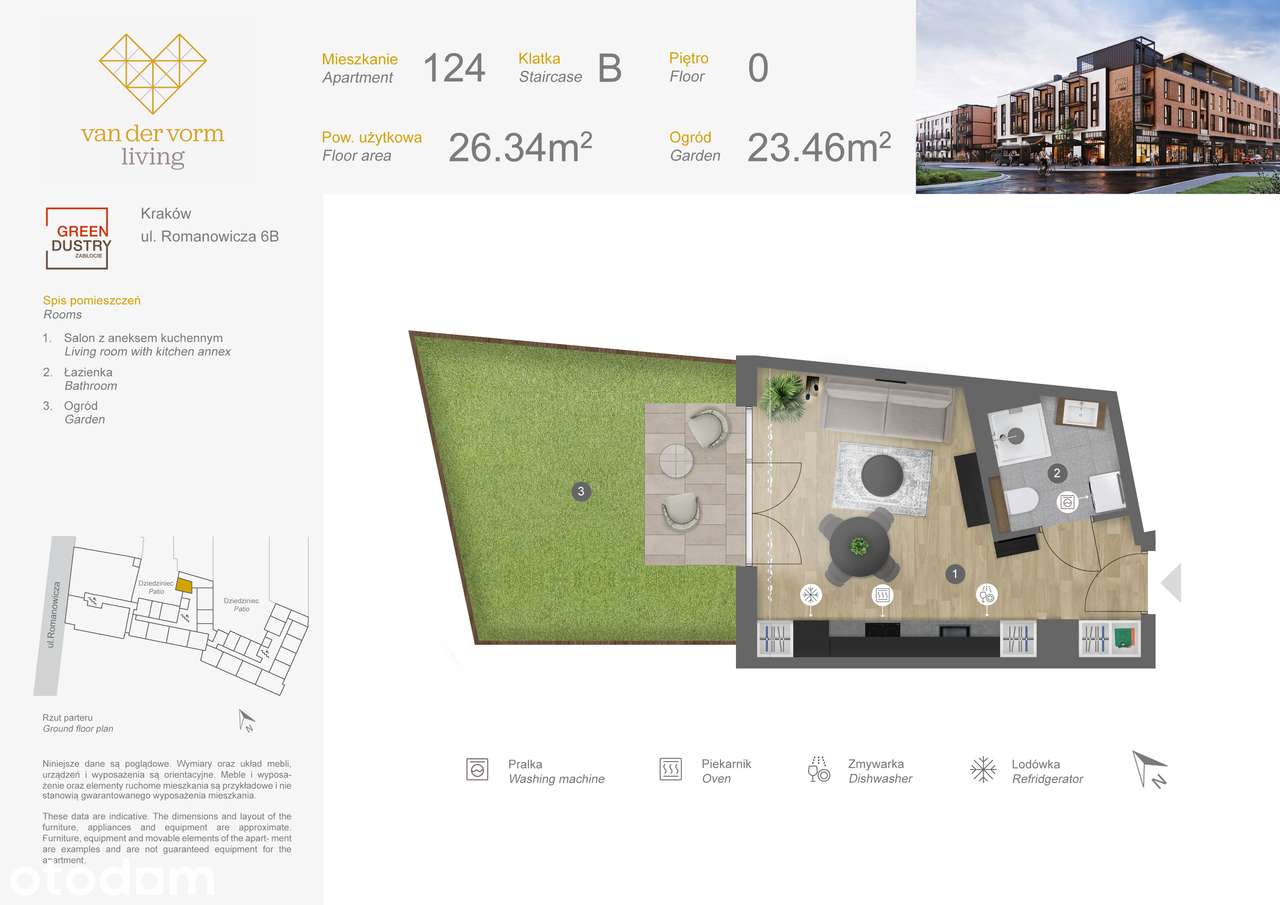Viewport: 1280px width, 905px height.
Task: Click refrigerator icon in the kitchen plan
Action: click(x=813, y=595)
